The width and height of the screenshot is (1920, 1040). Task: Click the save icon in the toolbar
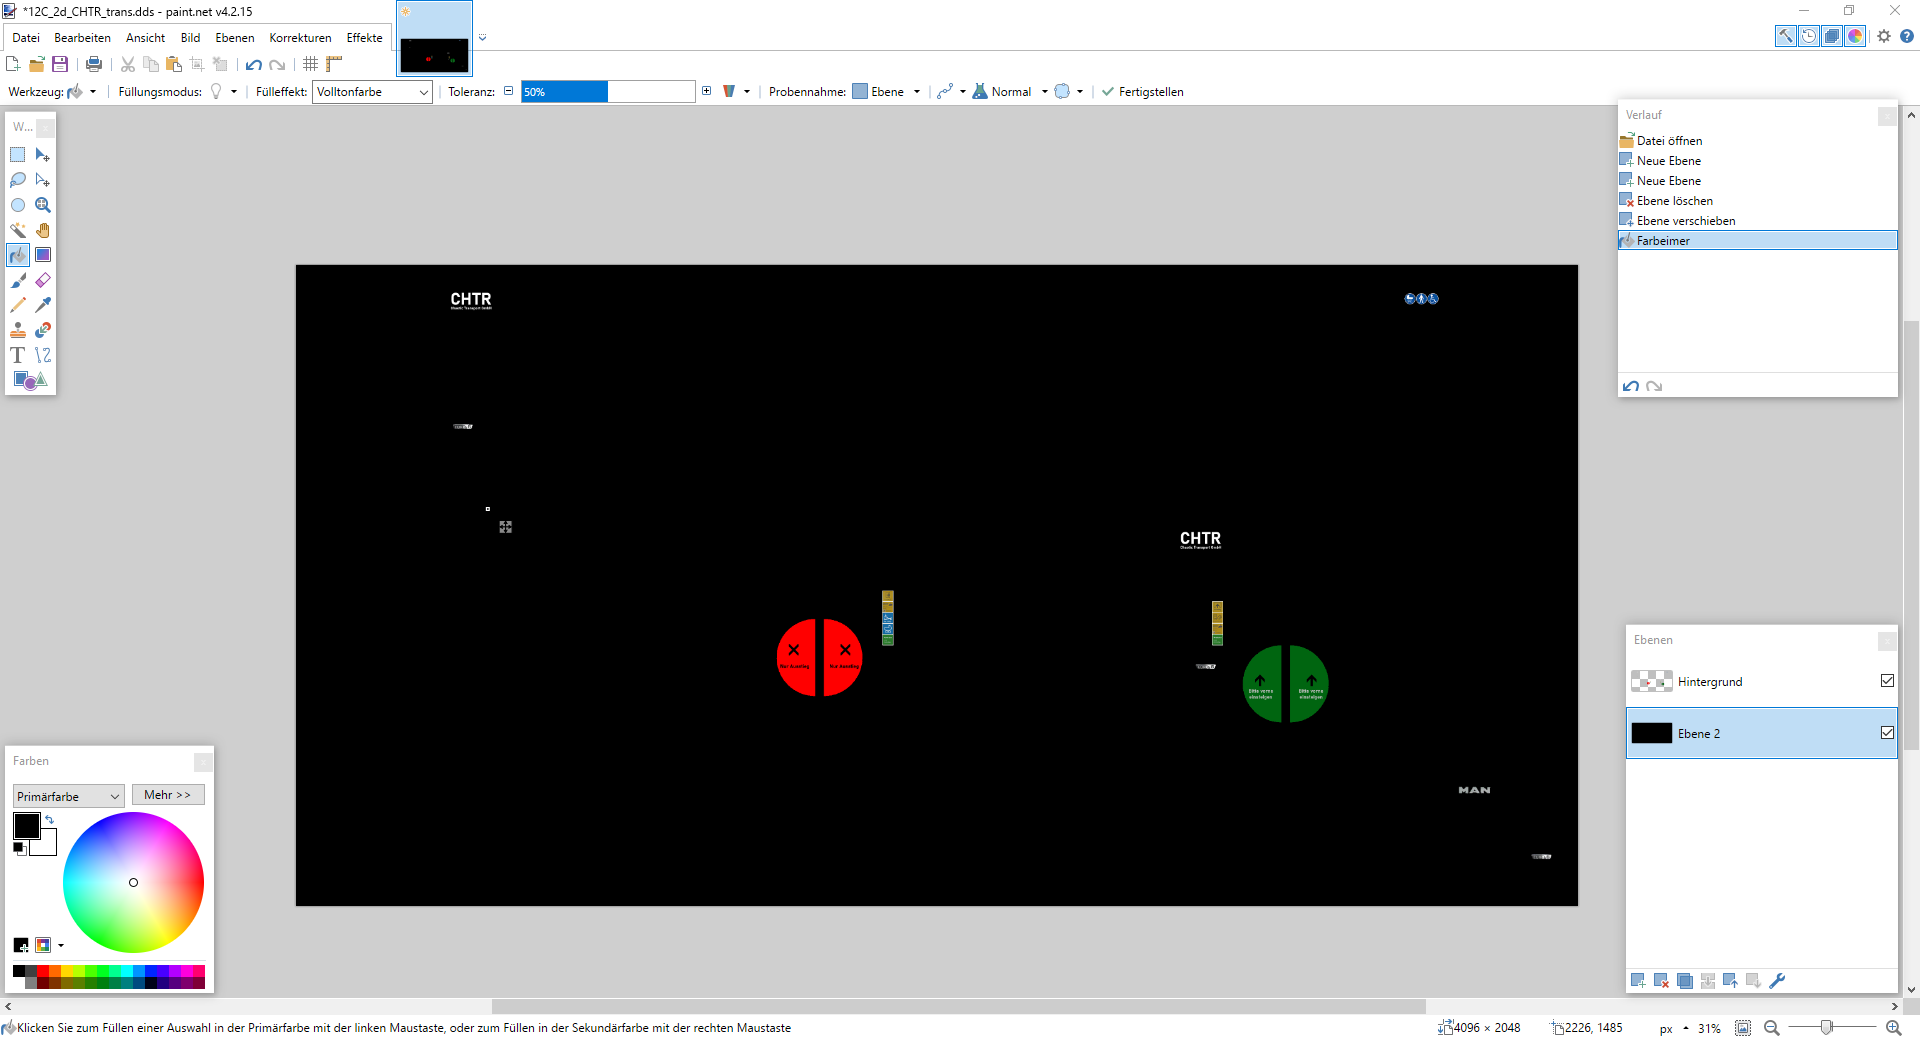click(60, 64)
